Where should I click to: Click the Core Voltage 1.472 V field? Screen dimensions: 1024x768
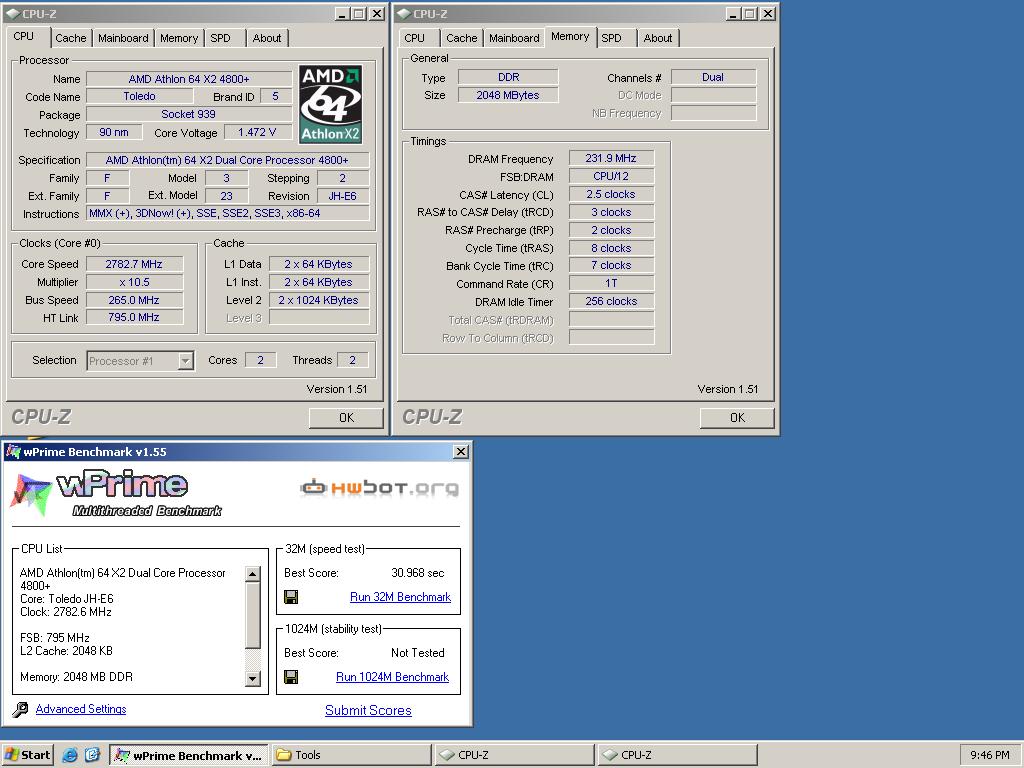click(257, 132)
